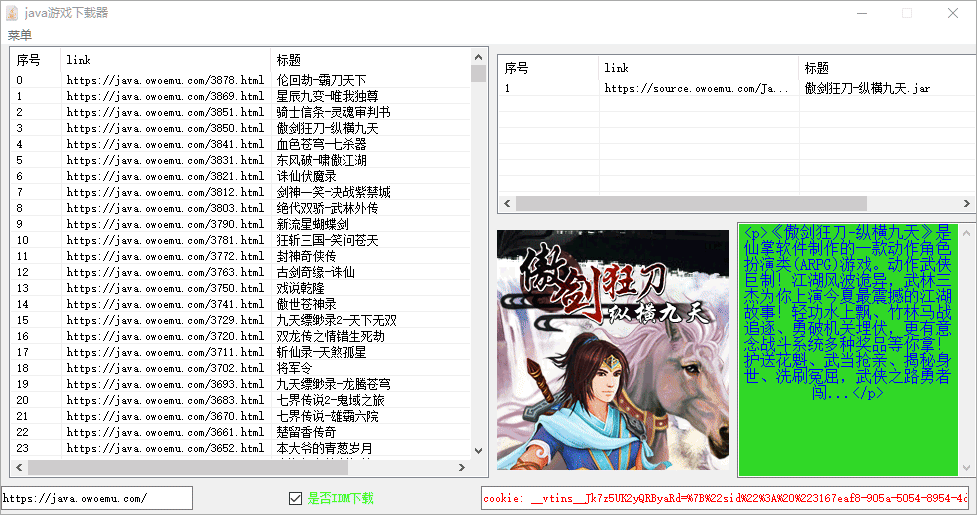Click the link https://java.owoemu.com/3652.html
The width and height of the screenshot is (977, 515).
(165, 448)
